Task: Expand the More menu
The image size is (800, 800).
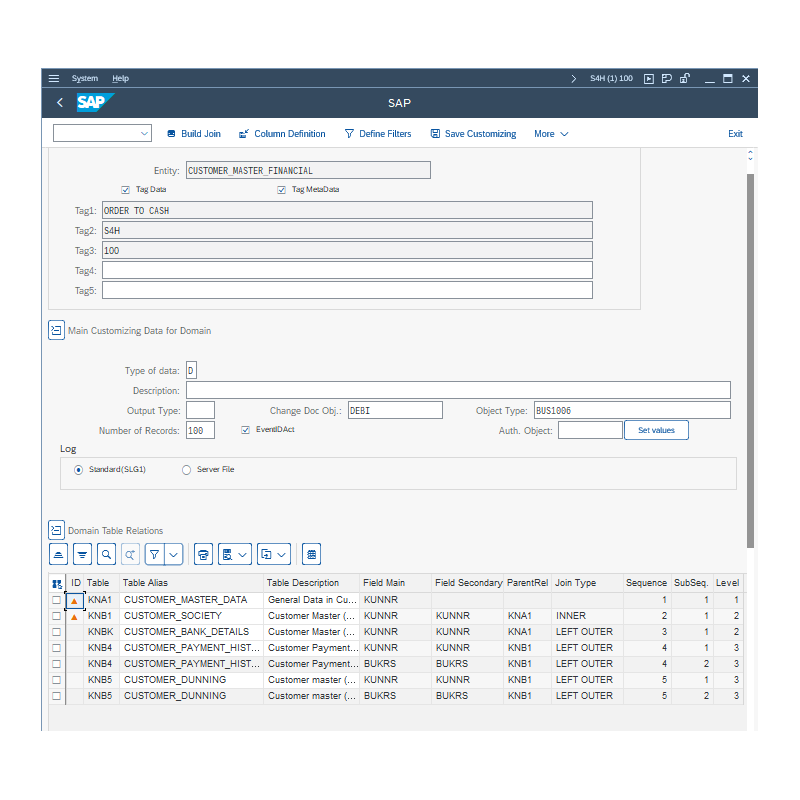Action: coord(551,134)
